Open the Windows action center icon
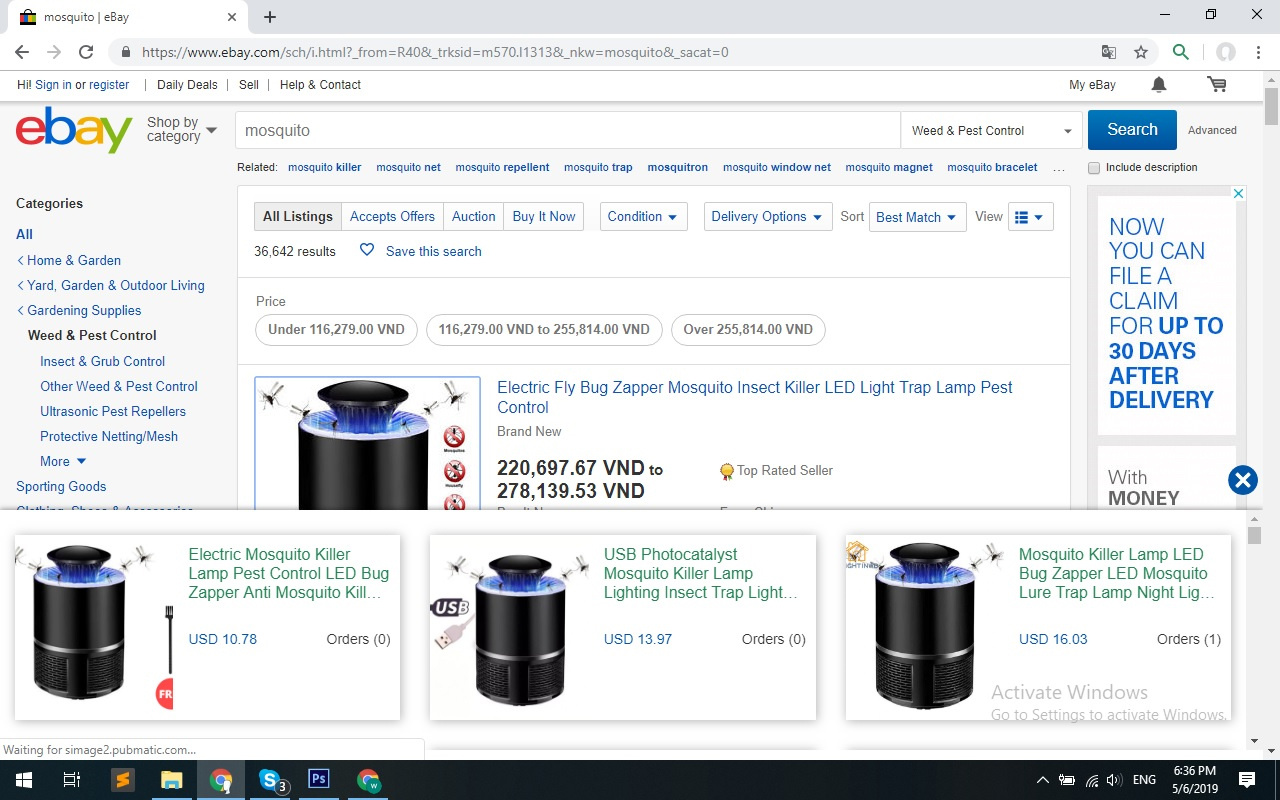This screenshot has width=1280, height=800. click(x=1247, y=780)
